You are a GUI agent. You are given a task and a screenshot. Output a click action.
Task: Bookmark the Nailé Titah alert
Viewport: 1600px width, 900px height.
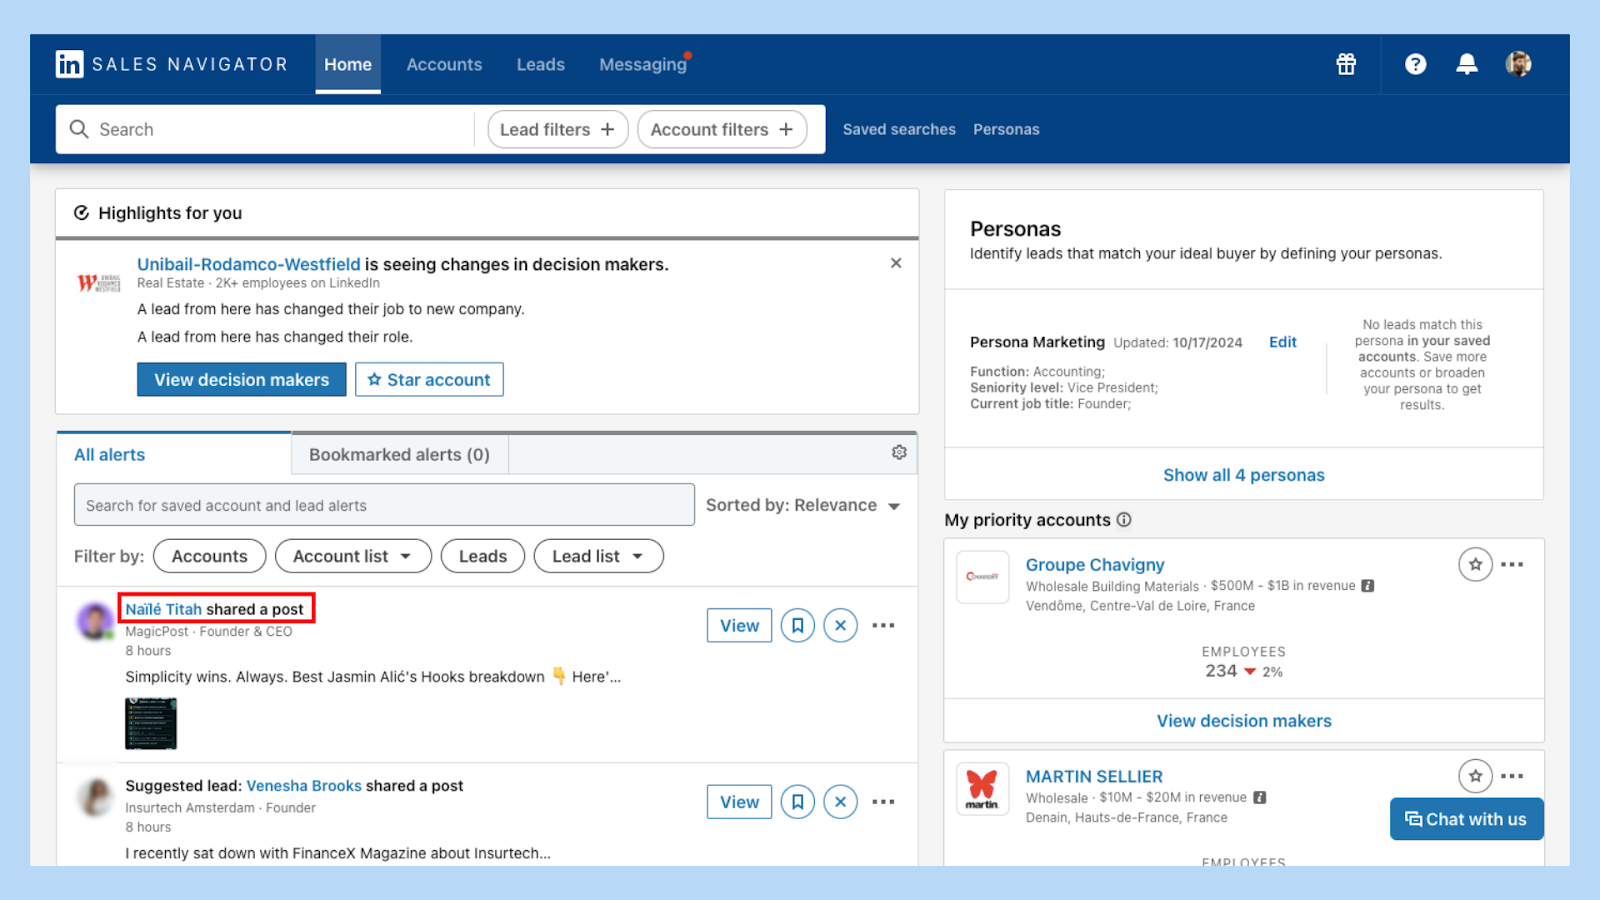click(x=797, y=625)
